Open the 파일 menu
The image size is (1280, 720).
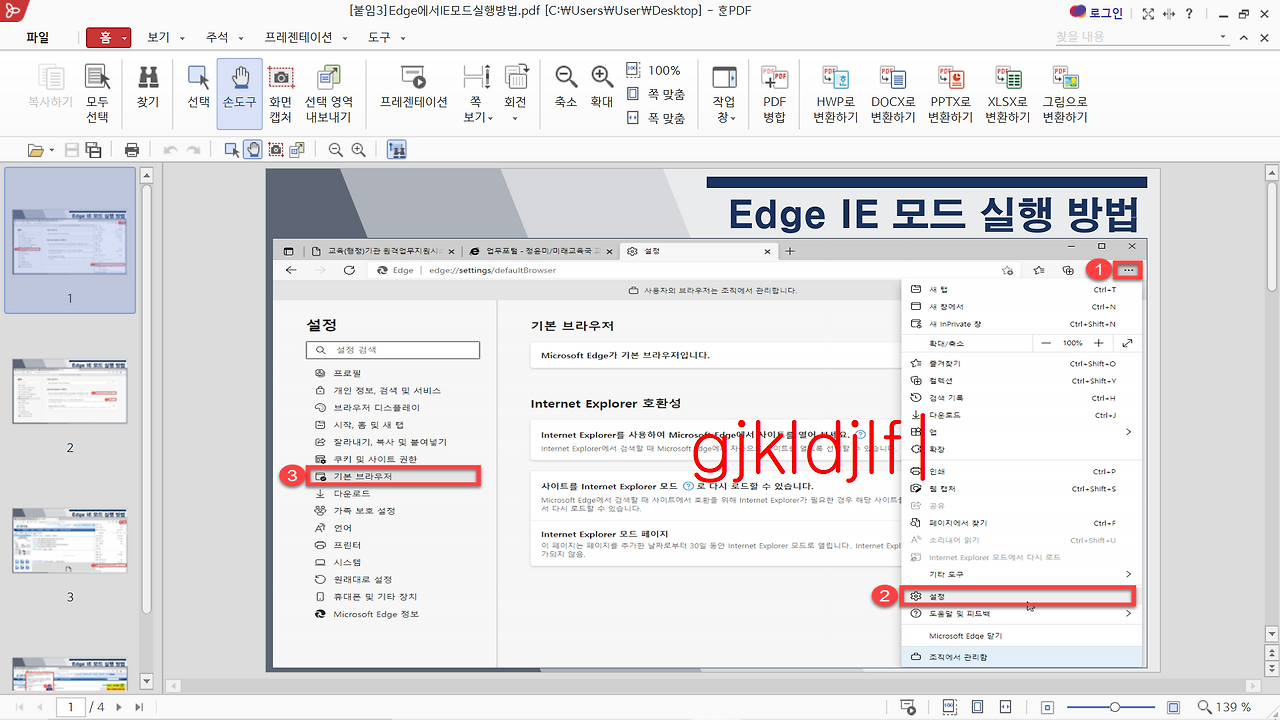click(38, 37)
